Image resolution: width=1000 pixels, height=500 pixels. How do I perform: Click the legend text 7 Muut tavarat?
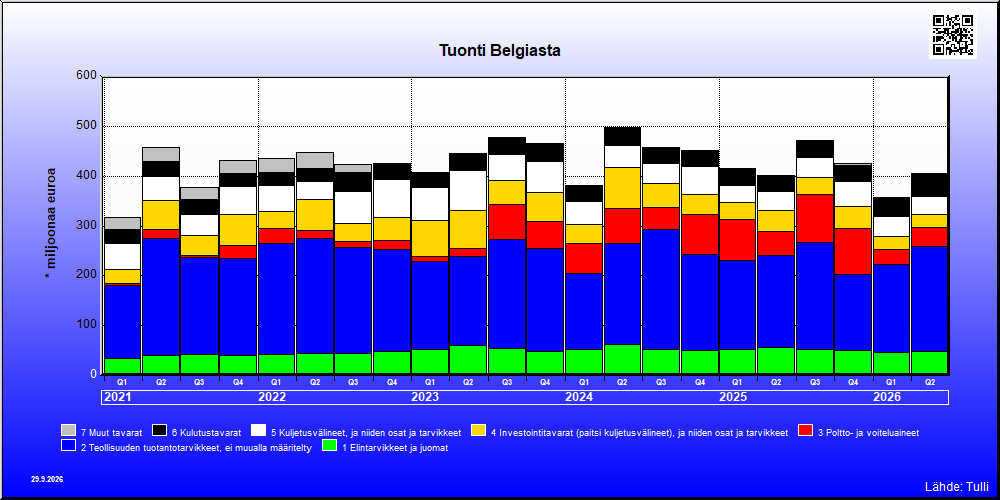[112, 432]
